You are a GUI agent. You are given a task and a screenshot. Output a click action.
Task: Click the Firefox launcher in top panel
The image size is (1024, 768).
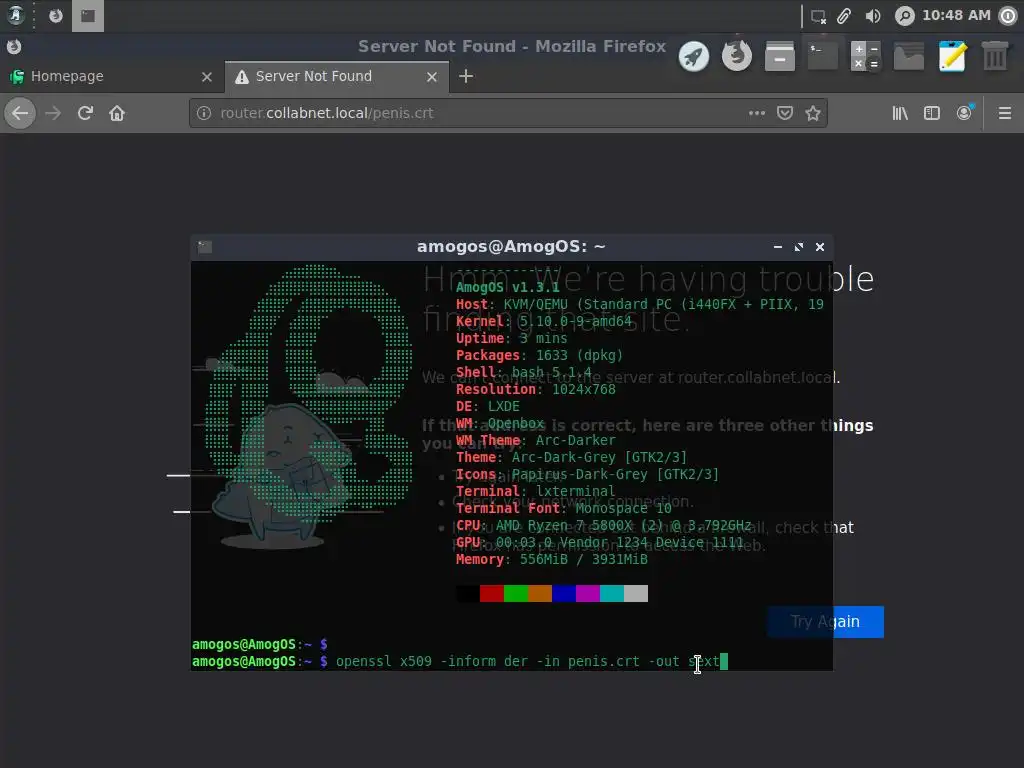click(x=56, y=16)
